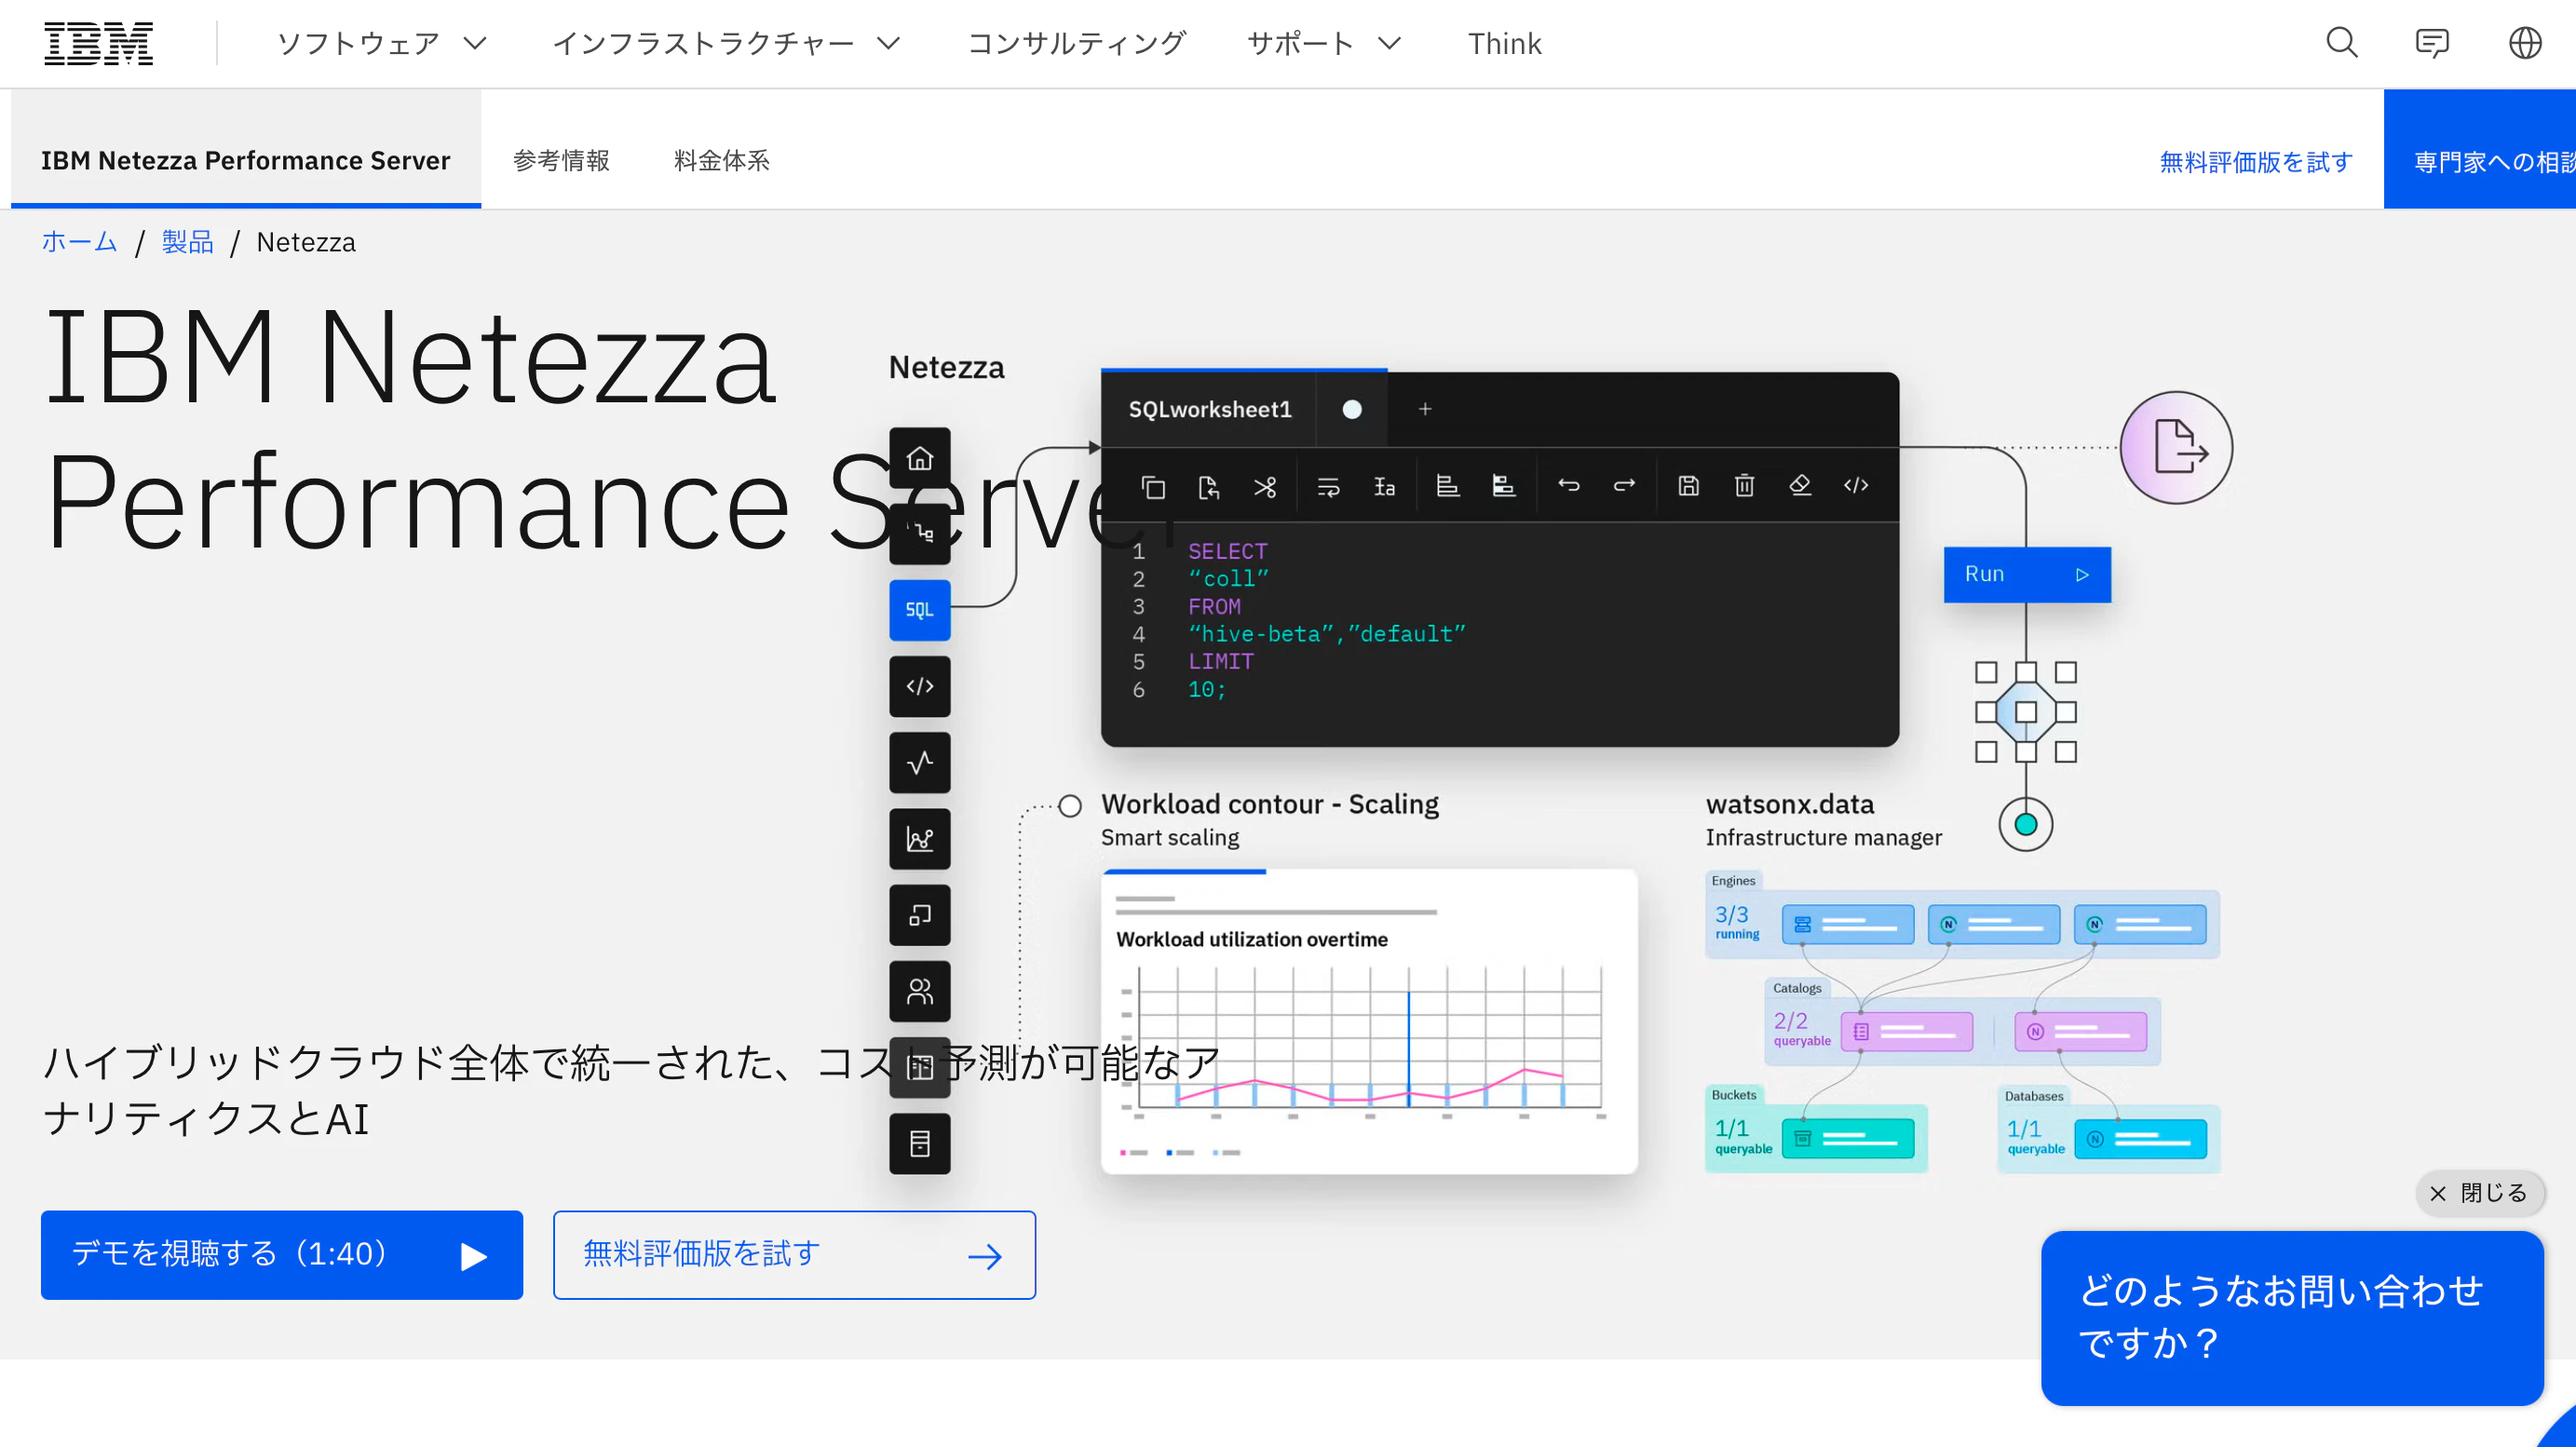
Task: Click the LIMIT line in SQL editor
Action: [1220, 661]
